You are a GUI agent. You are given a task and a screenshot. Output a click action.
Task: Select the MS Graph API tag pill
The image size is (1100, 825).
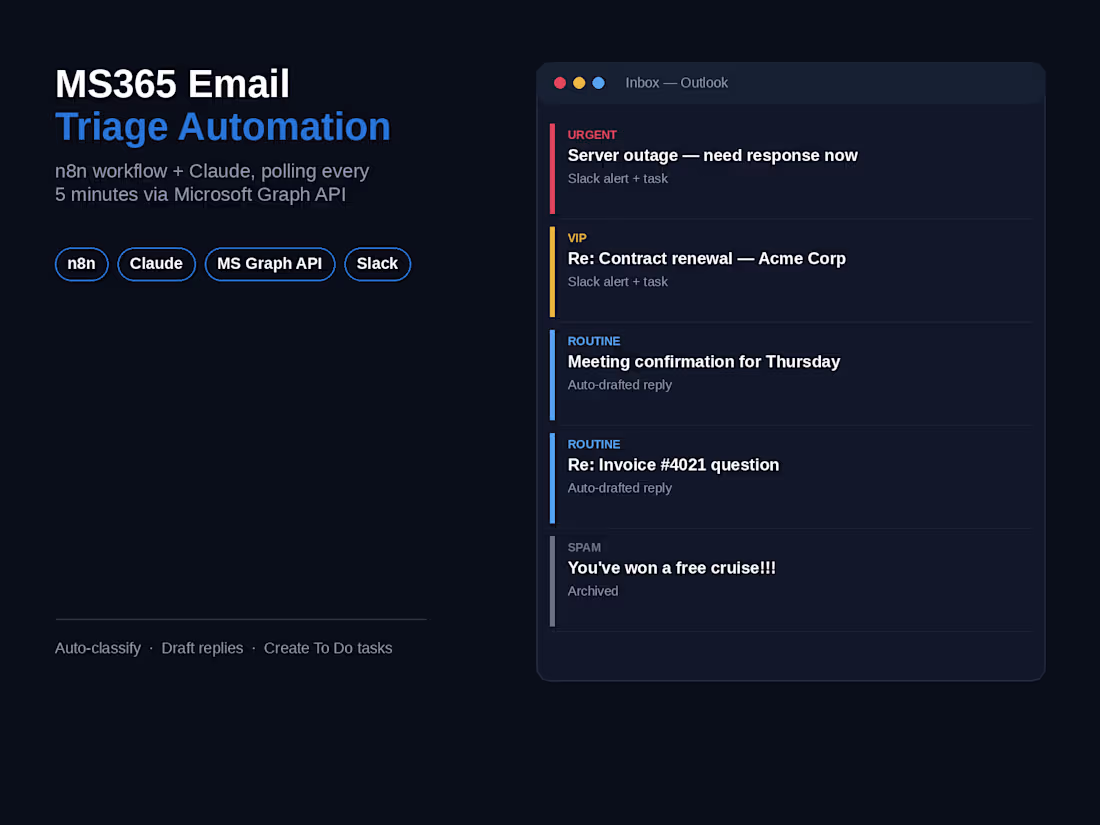tap(269, 264)
